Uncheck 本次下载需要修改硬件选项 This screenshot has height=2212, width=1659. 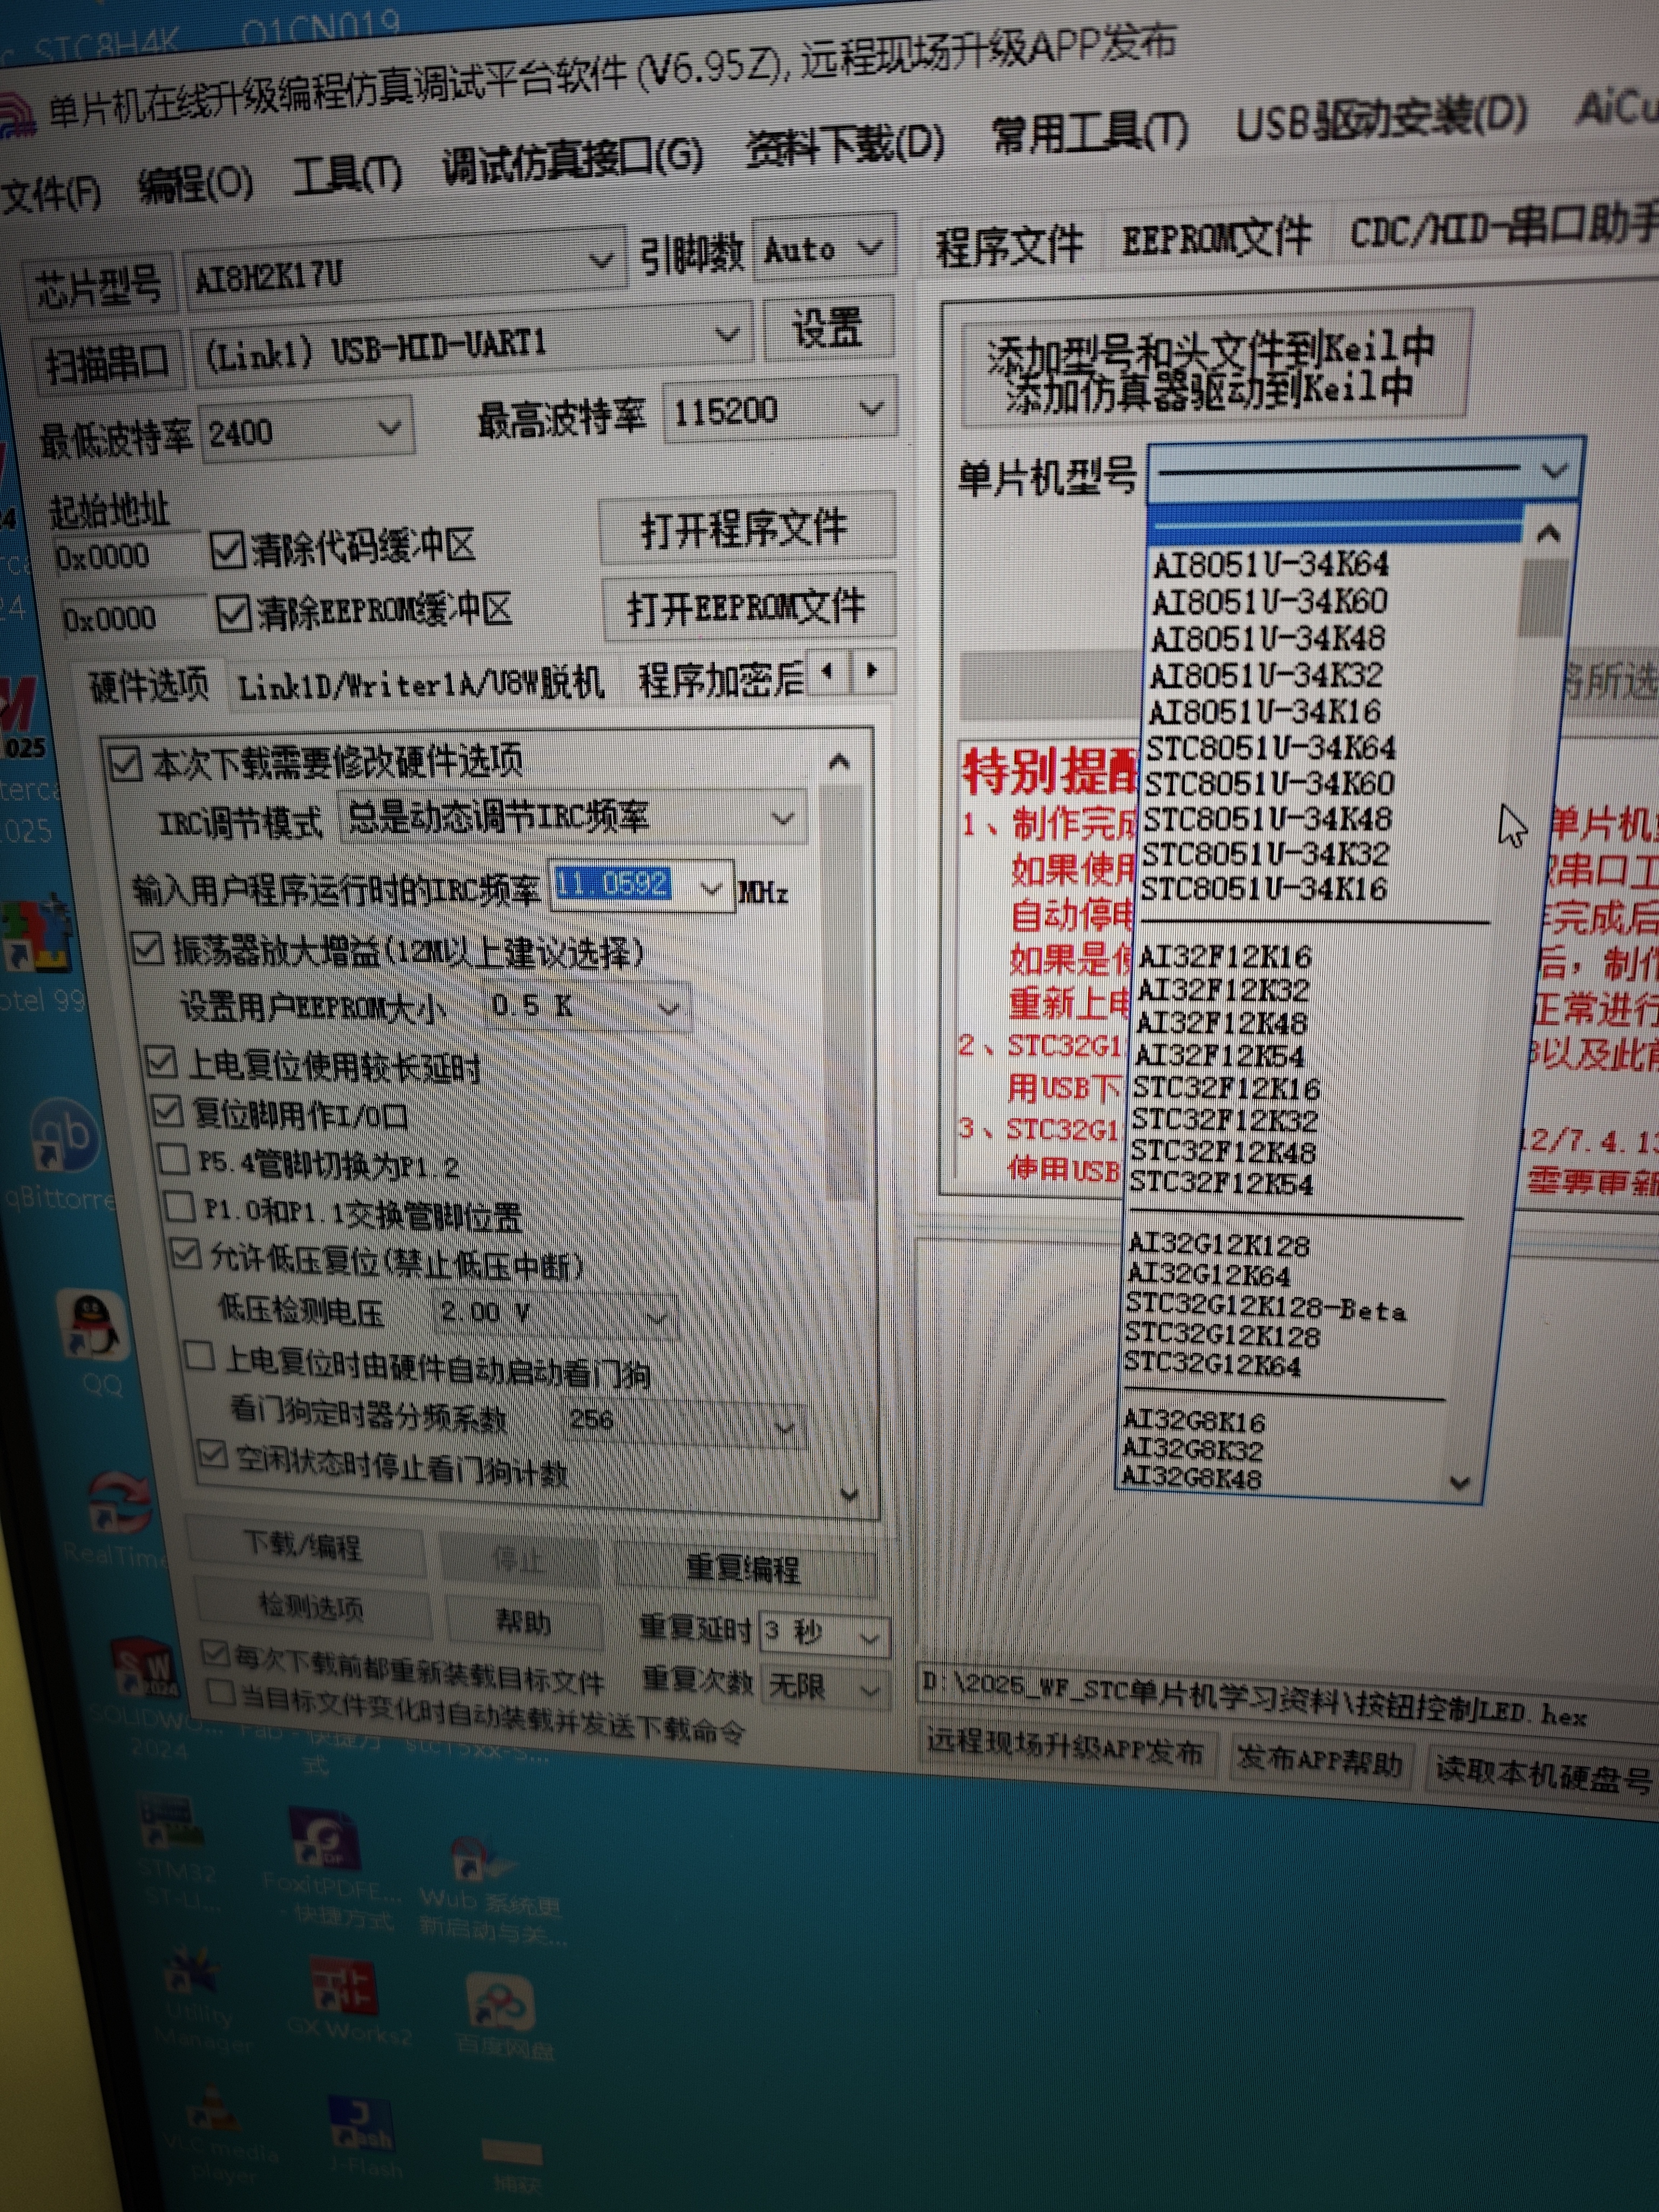(125, 765)
